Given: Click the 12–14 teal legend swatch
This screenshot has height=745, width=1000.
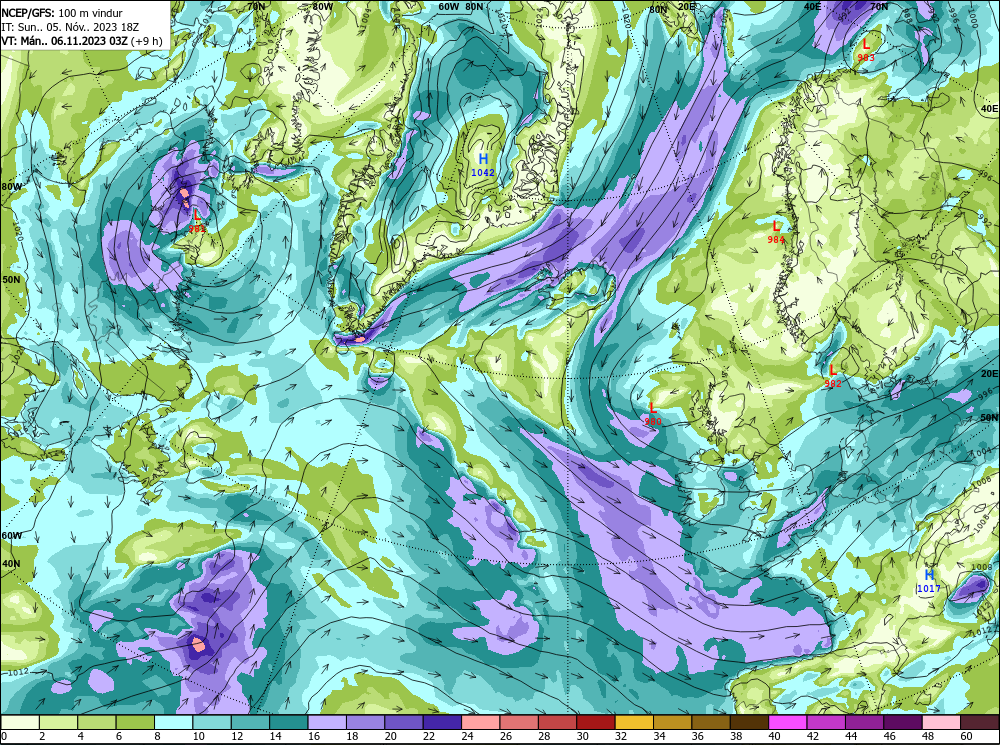Looking at the screenshot, I should click(x=250, y=722).
